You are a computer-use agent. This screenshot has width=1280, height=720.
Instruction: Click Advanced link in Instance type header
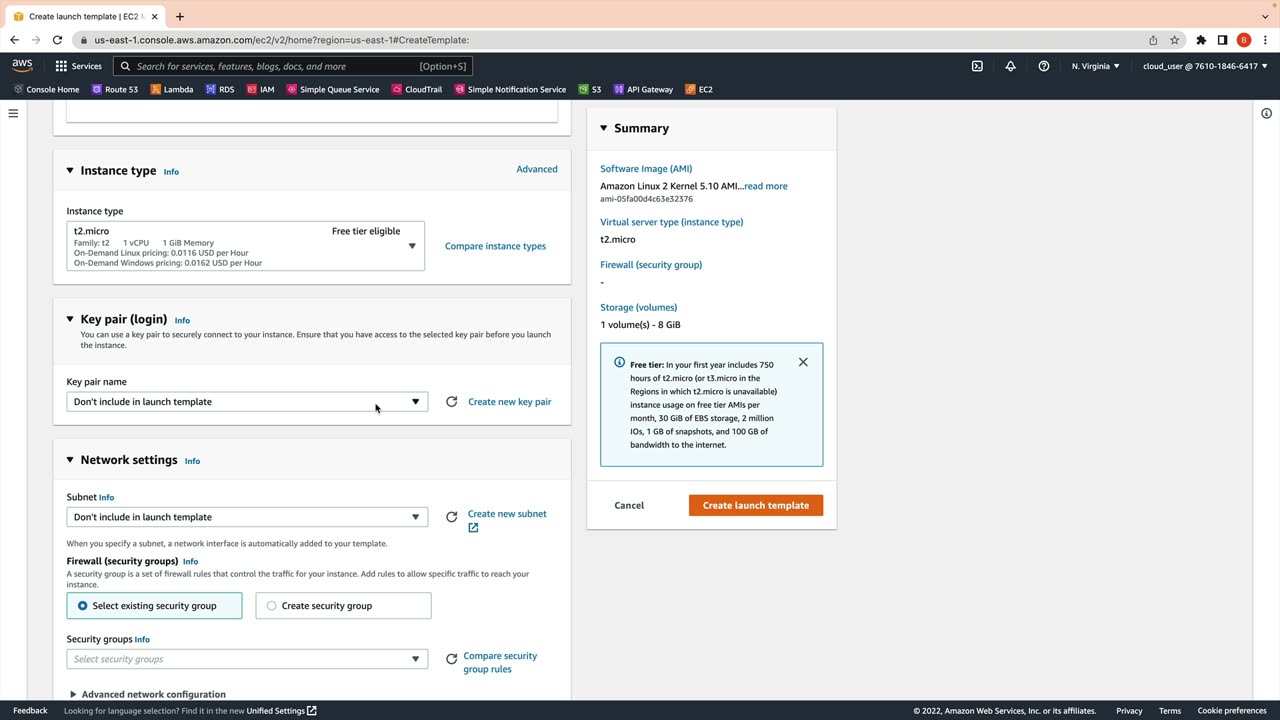click(x=537, y=169)
